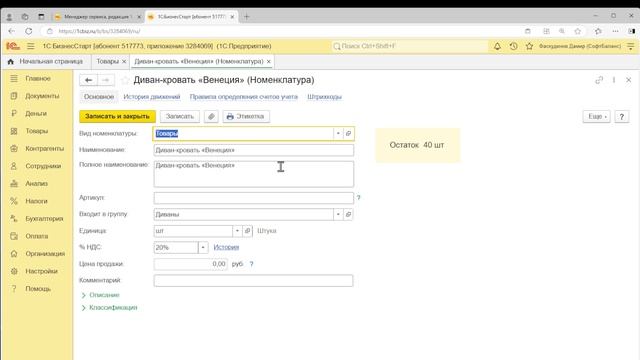Expand the Входит в группу dropdown
The width and height of the screenshot is (640, 360).
(338, 214)
